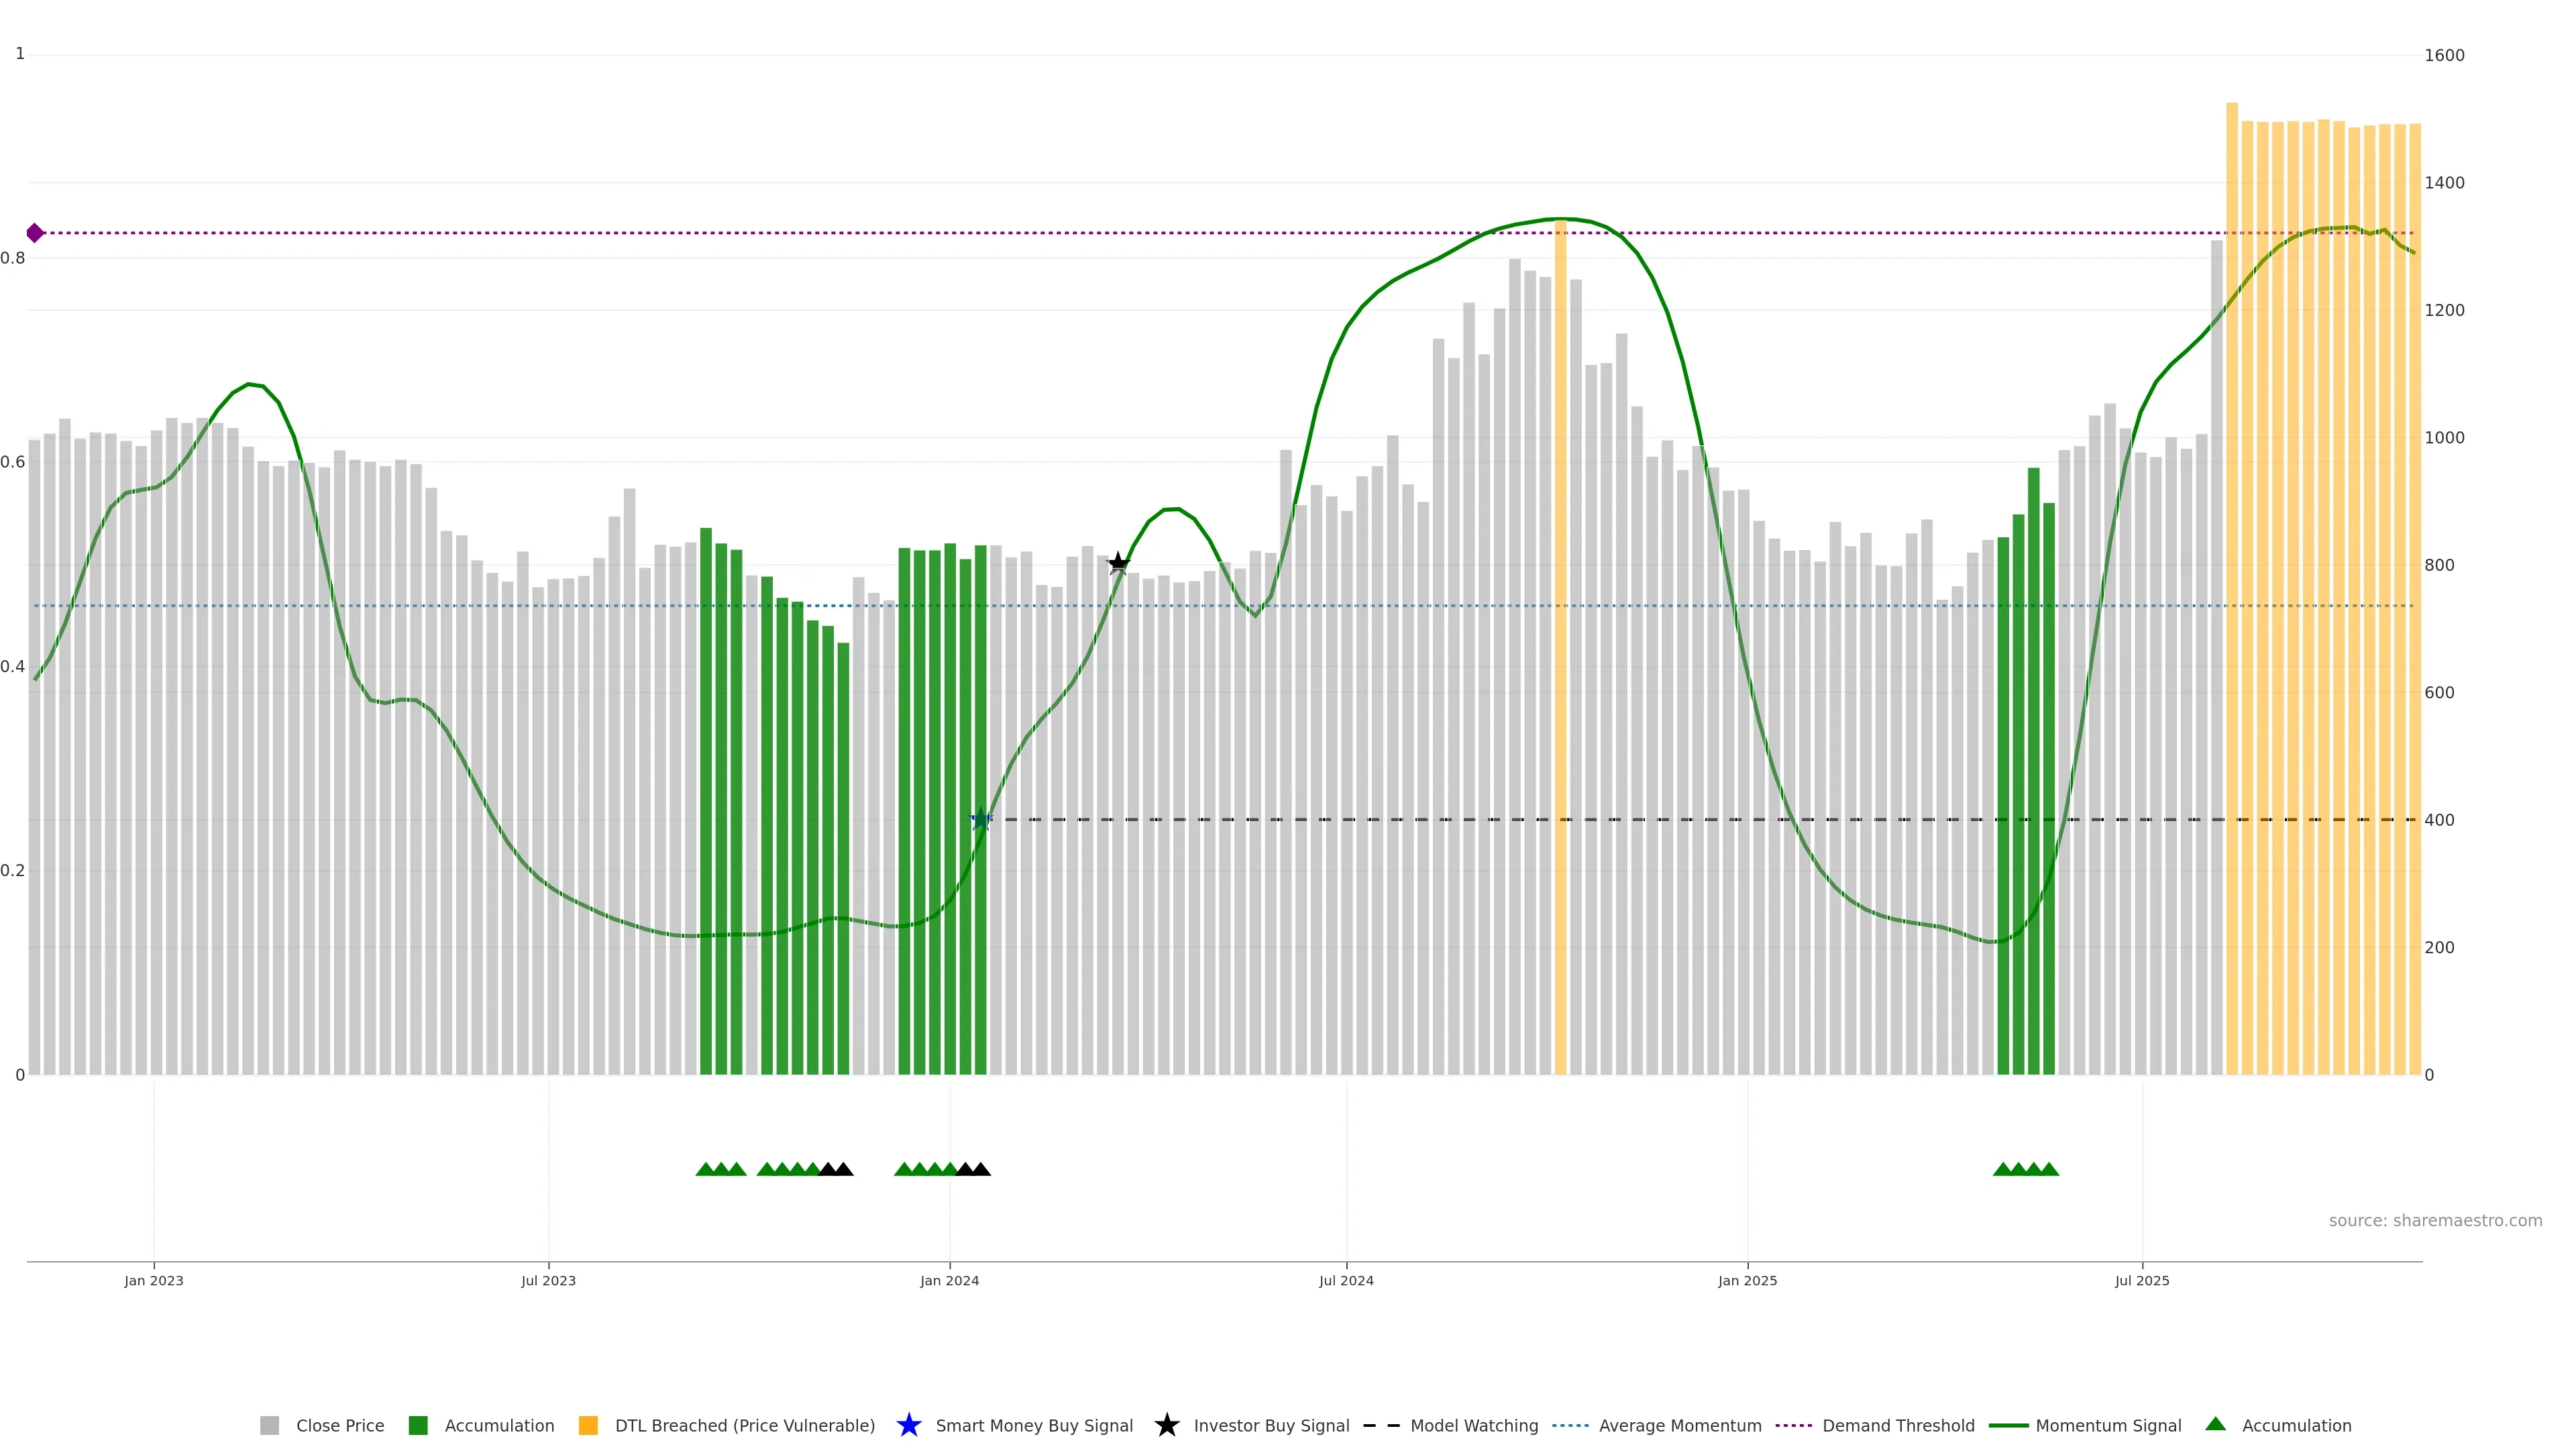Click the Jul 2025 axis label
This screenshot has width=2576, height=1449.
click(x=2142, y=1280)
